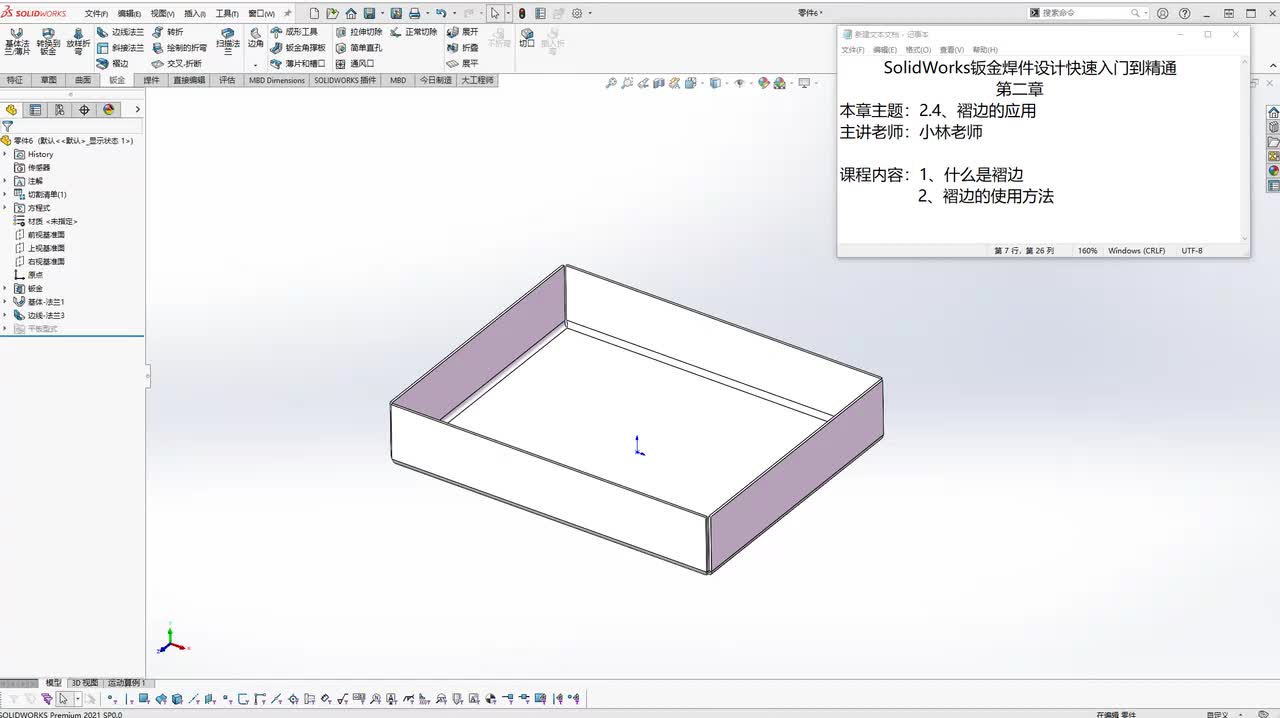This screenshot has width=1280, height=718.
Task: Open the appearance DisplayManager tab
Action: [109, 110]
